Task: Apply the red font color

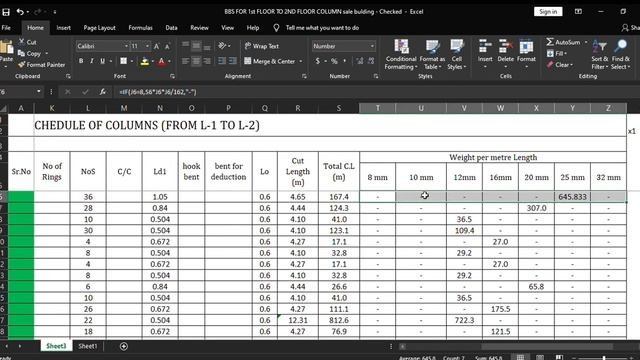Action: [x=162, y=62]
